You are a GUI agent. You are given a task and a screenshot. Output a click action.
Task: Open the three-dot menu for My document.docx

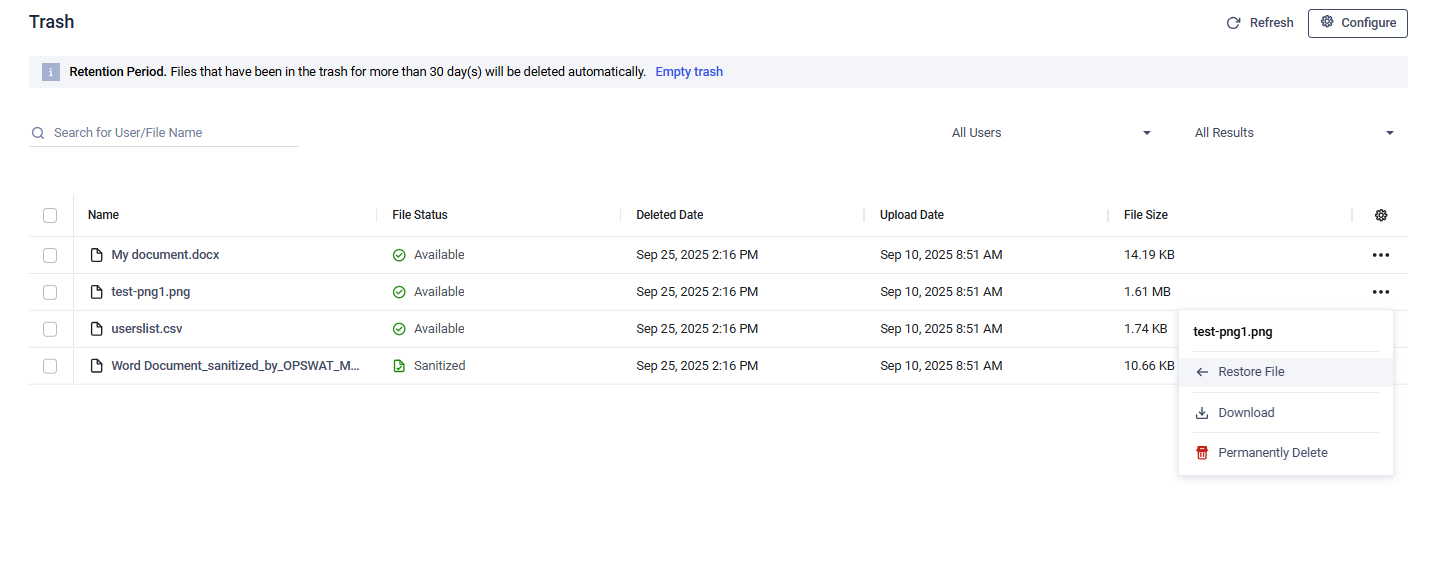coord(1381,255)
